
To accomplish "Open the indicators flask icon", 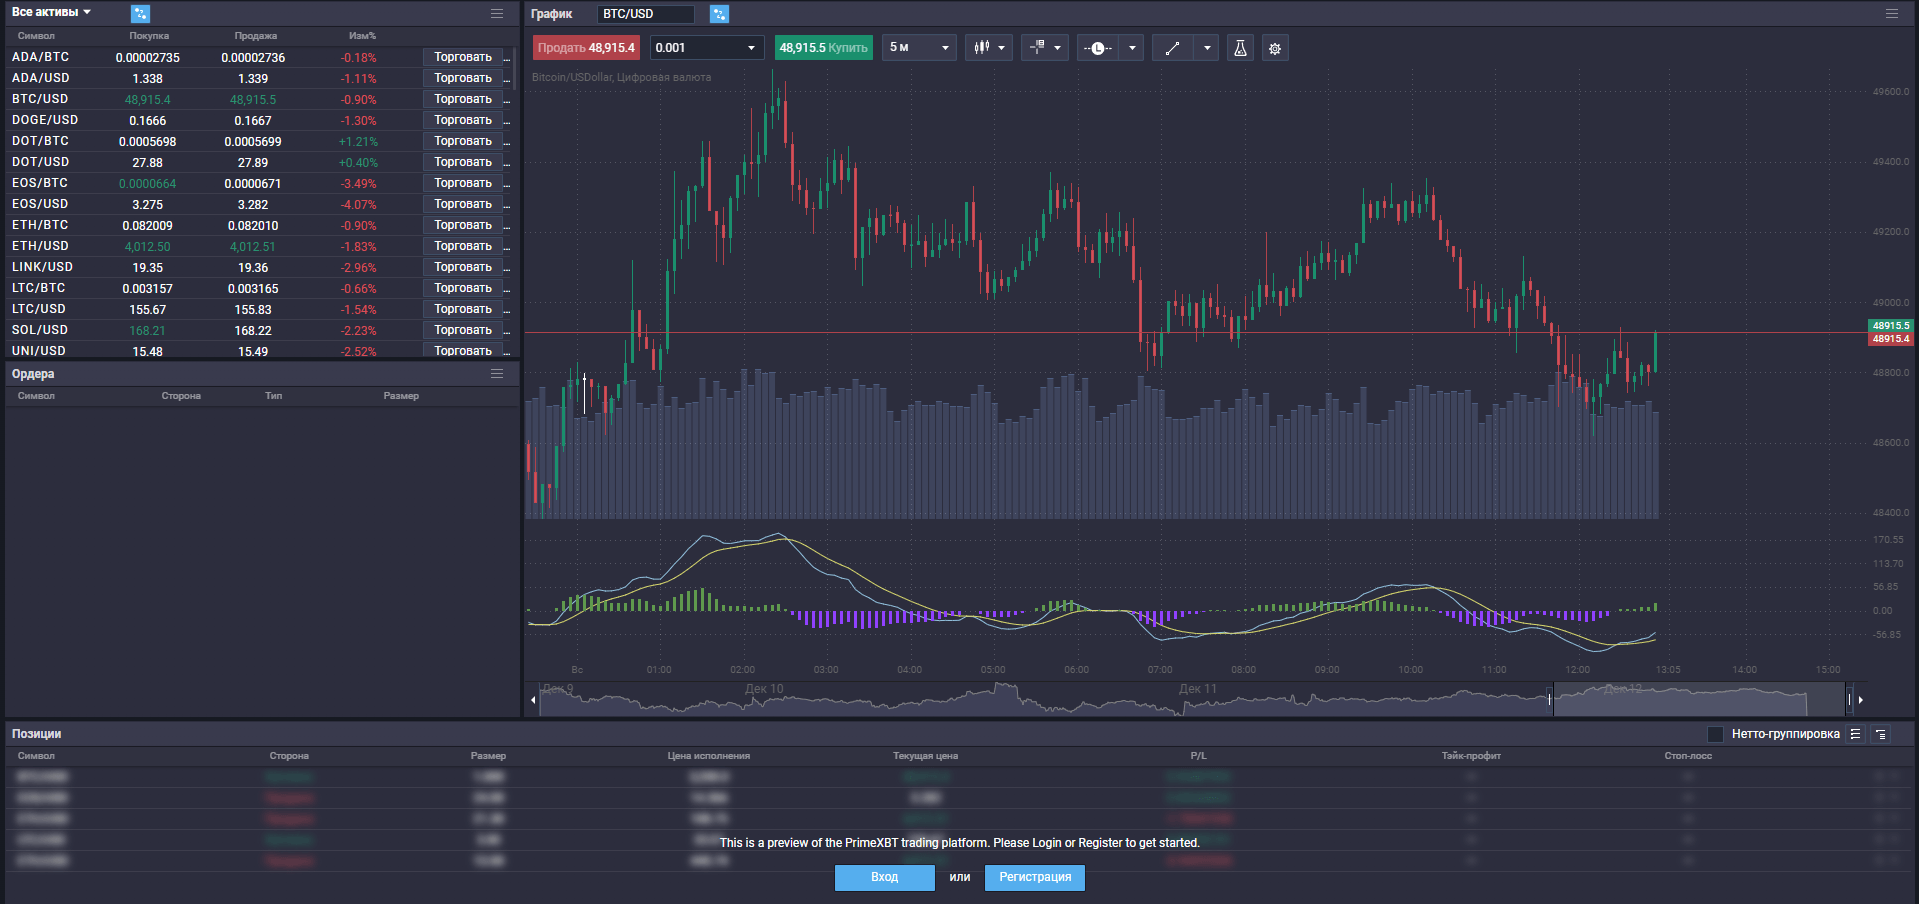I will click(1240, 48).
